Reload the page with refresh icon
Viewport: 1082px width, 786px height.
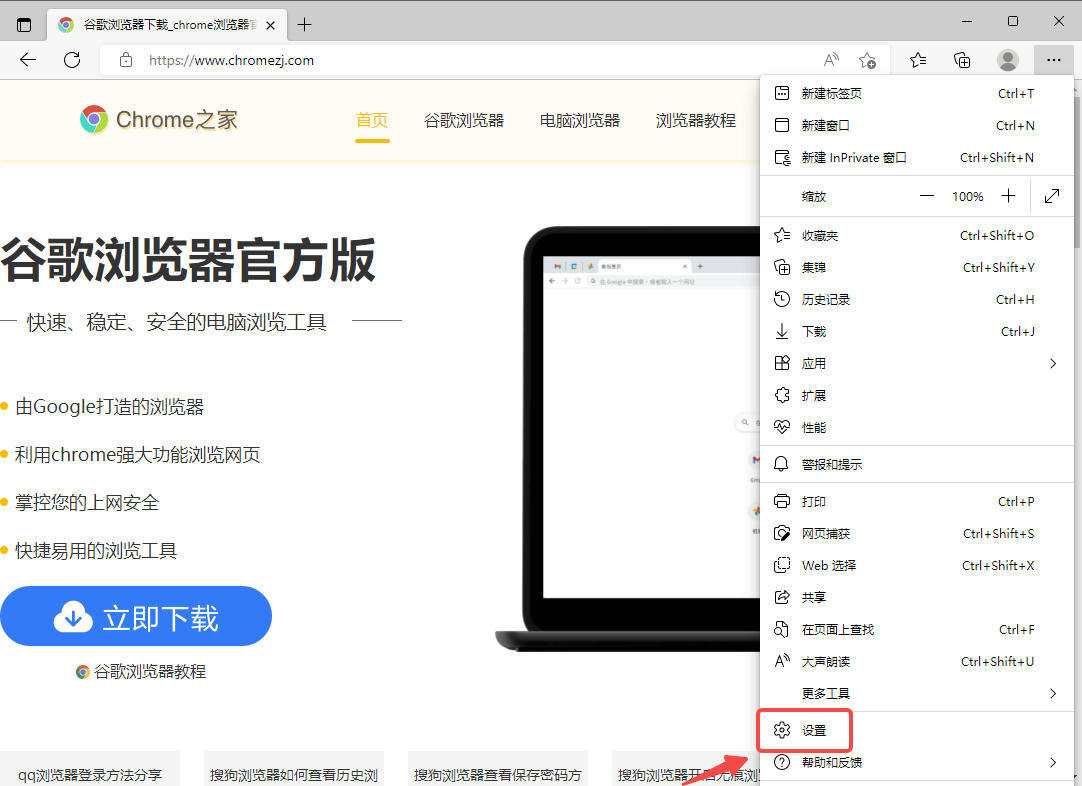(72, 60)
